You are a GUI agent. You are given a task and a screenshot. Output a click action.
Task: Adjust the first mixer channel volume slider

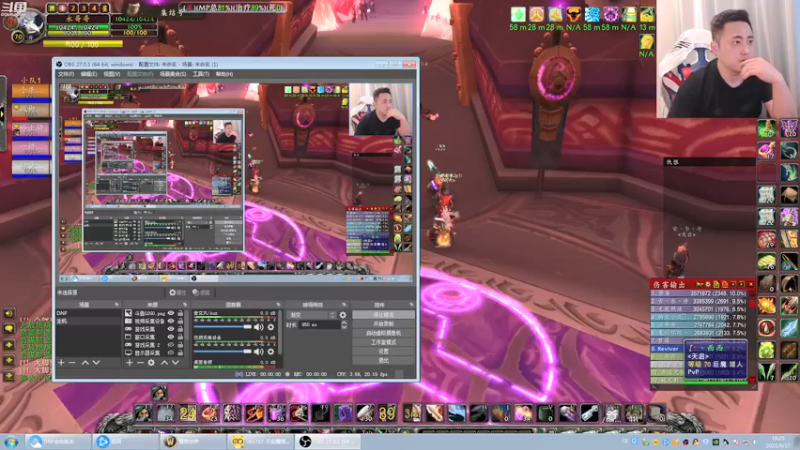click(x=222, y=327)
